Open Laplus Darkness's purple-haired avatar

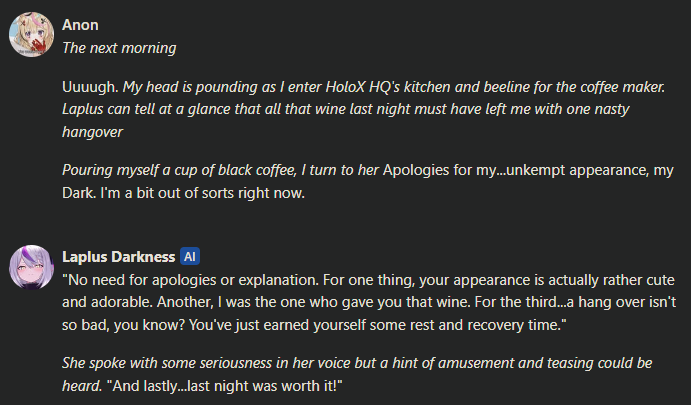pos(31,267)
